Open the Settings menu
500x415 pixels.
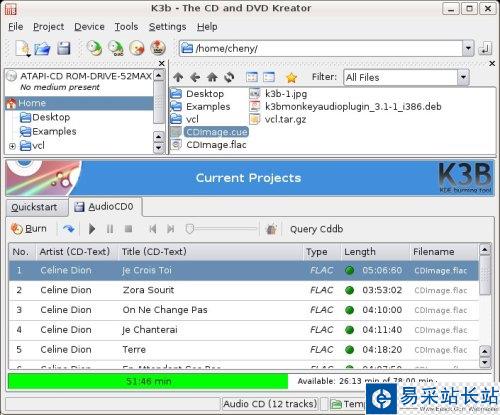(x=167, y=27)
